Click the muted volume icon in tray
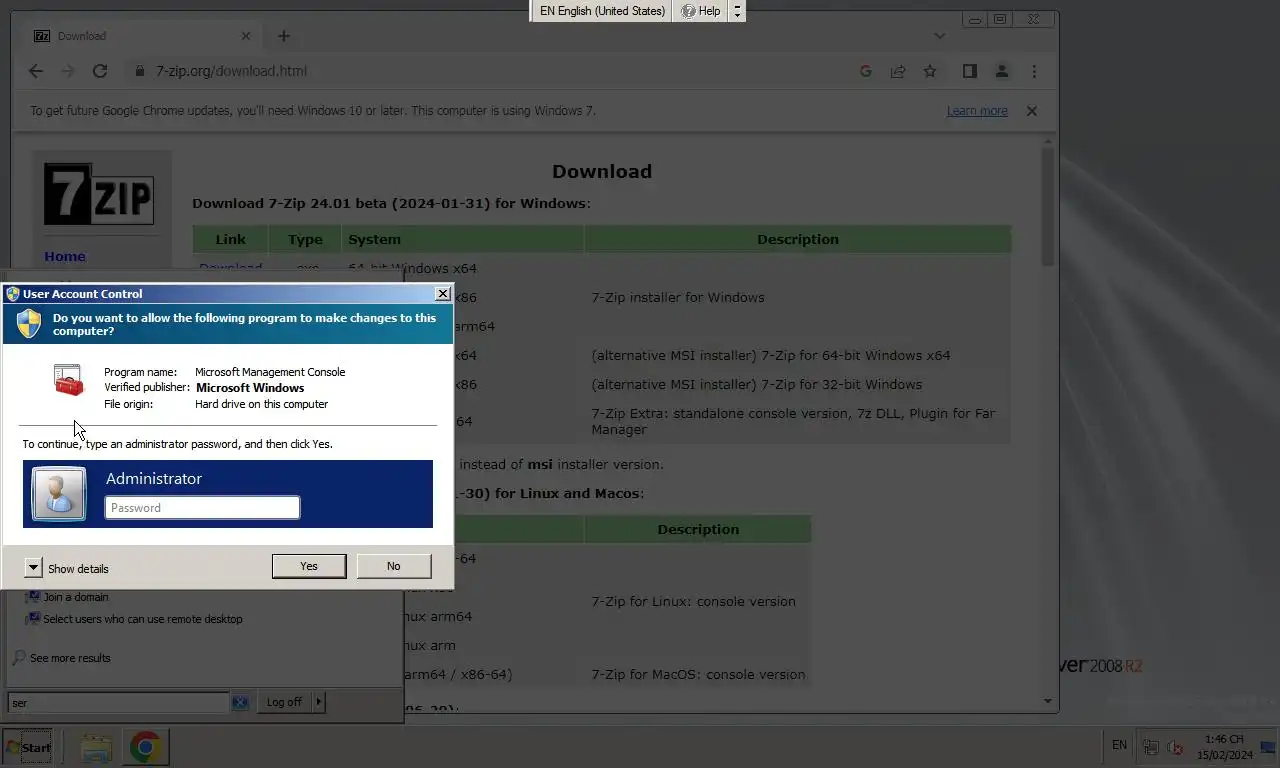 1176,747
